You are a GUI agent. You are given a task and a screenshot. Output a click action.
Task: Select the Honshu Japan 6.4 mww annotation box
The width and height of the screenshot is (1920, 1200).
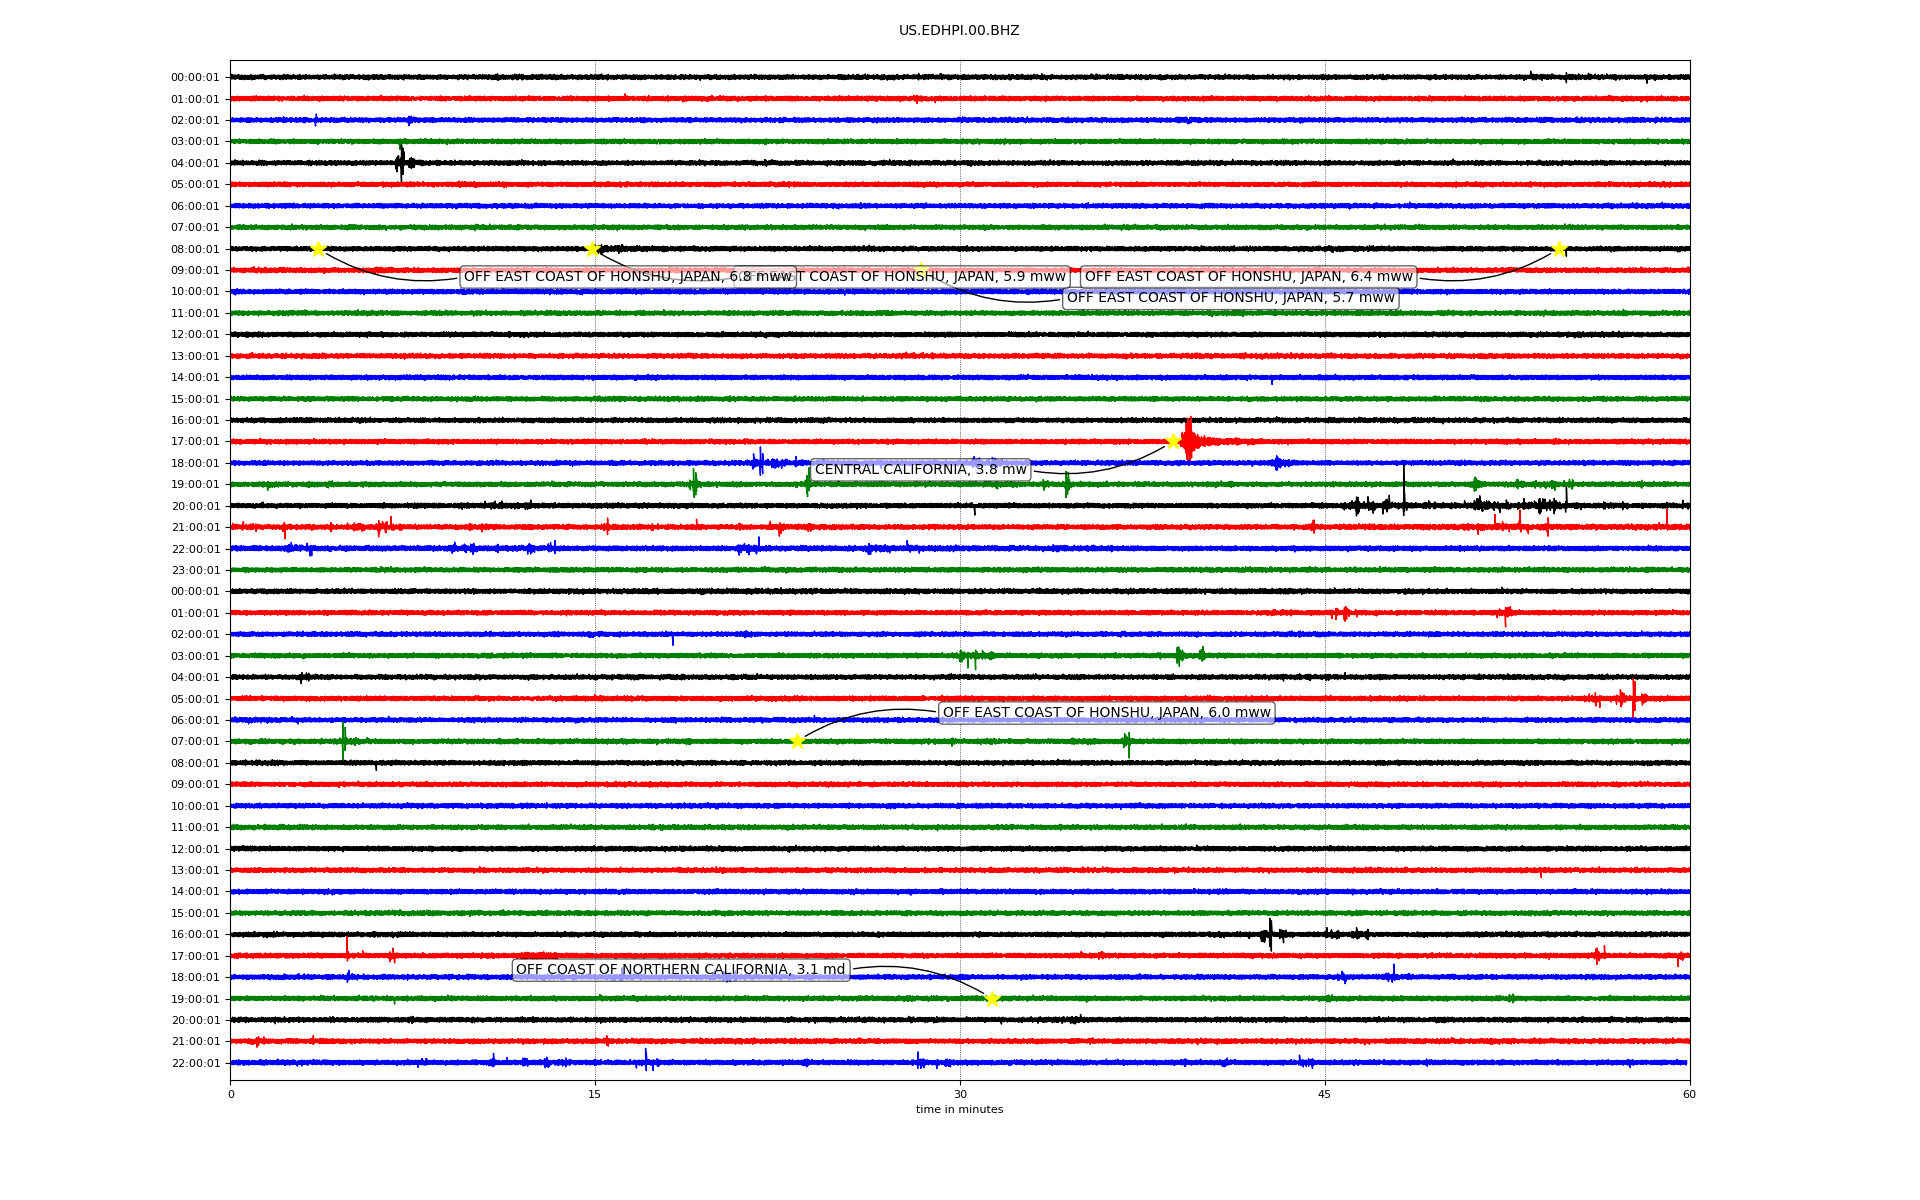(1248, 277)
